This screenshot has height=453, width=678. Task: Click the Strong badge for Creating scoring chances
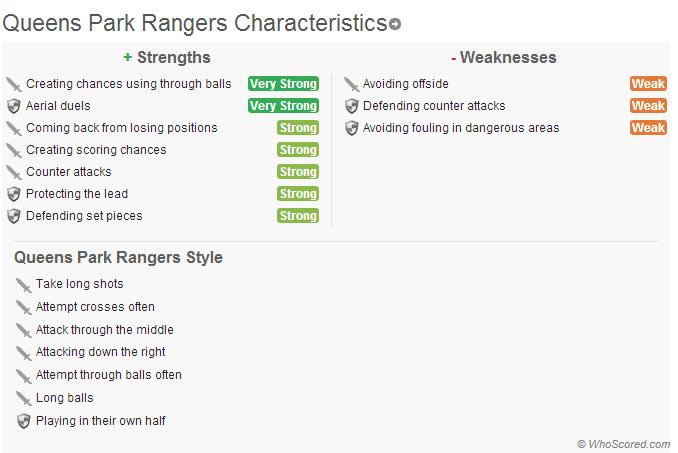pos(298,150)
